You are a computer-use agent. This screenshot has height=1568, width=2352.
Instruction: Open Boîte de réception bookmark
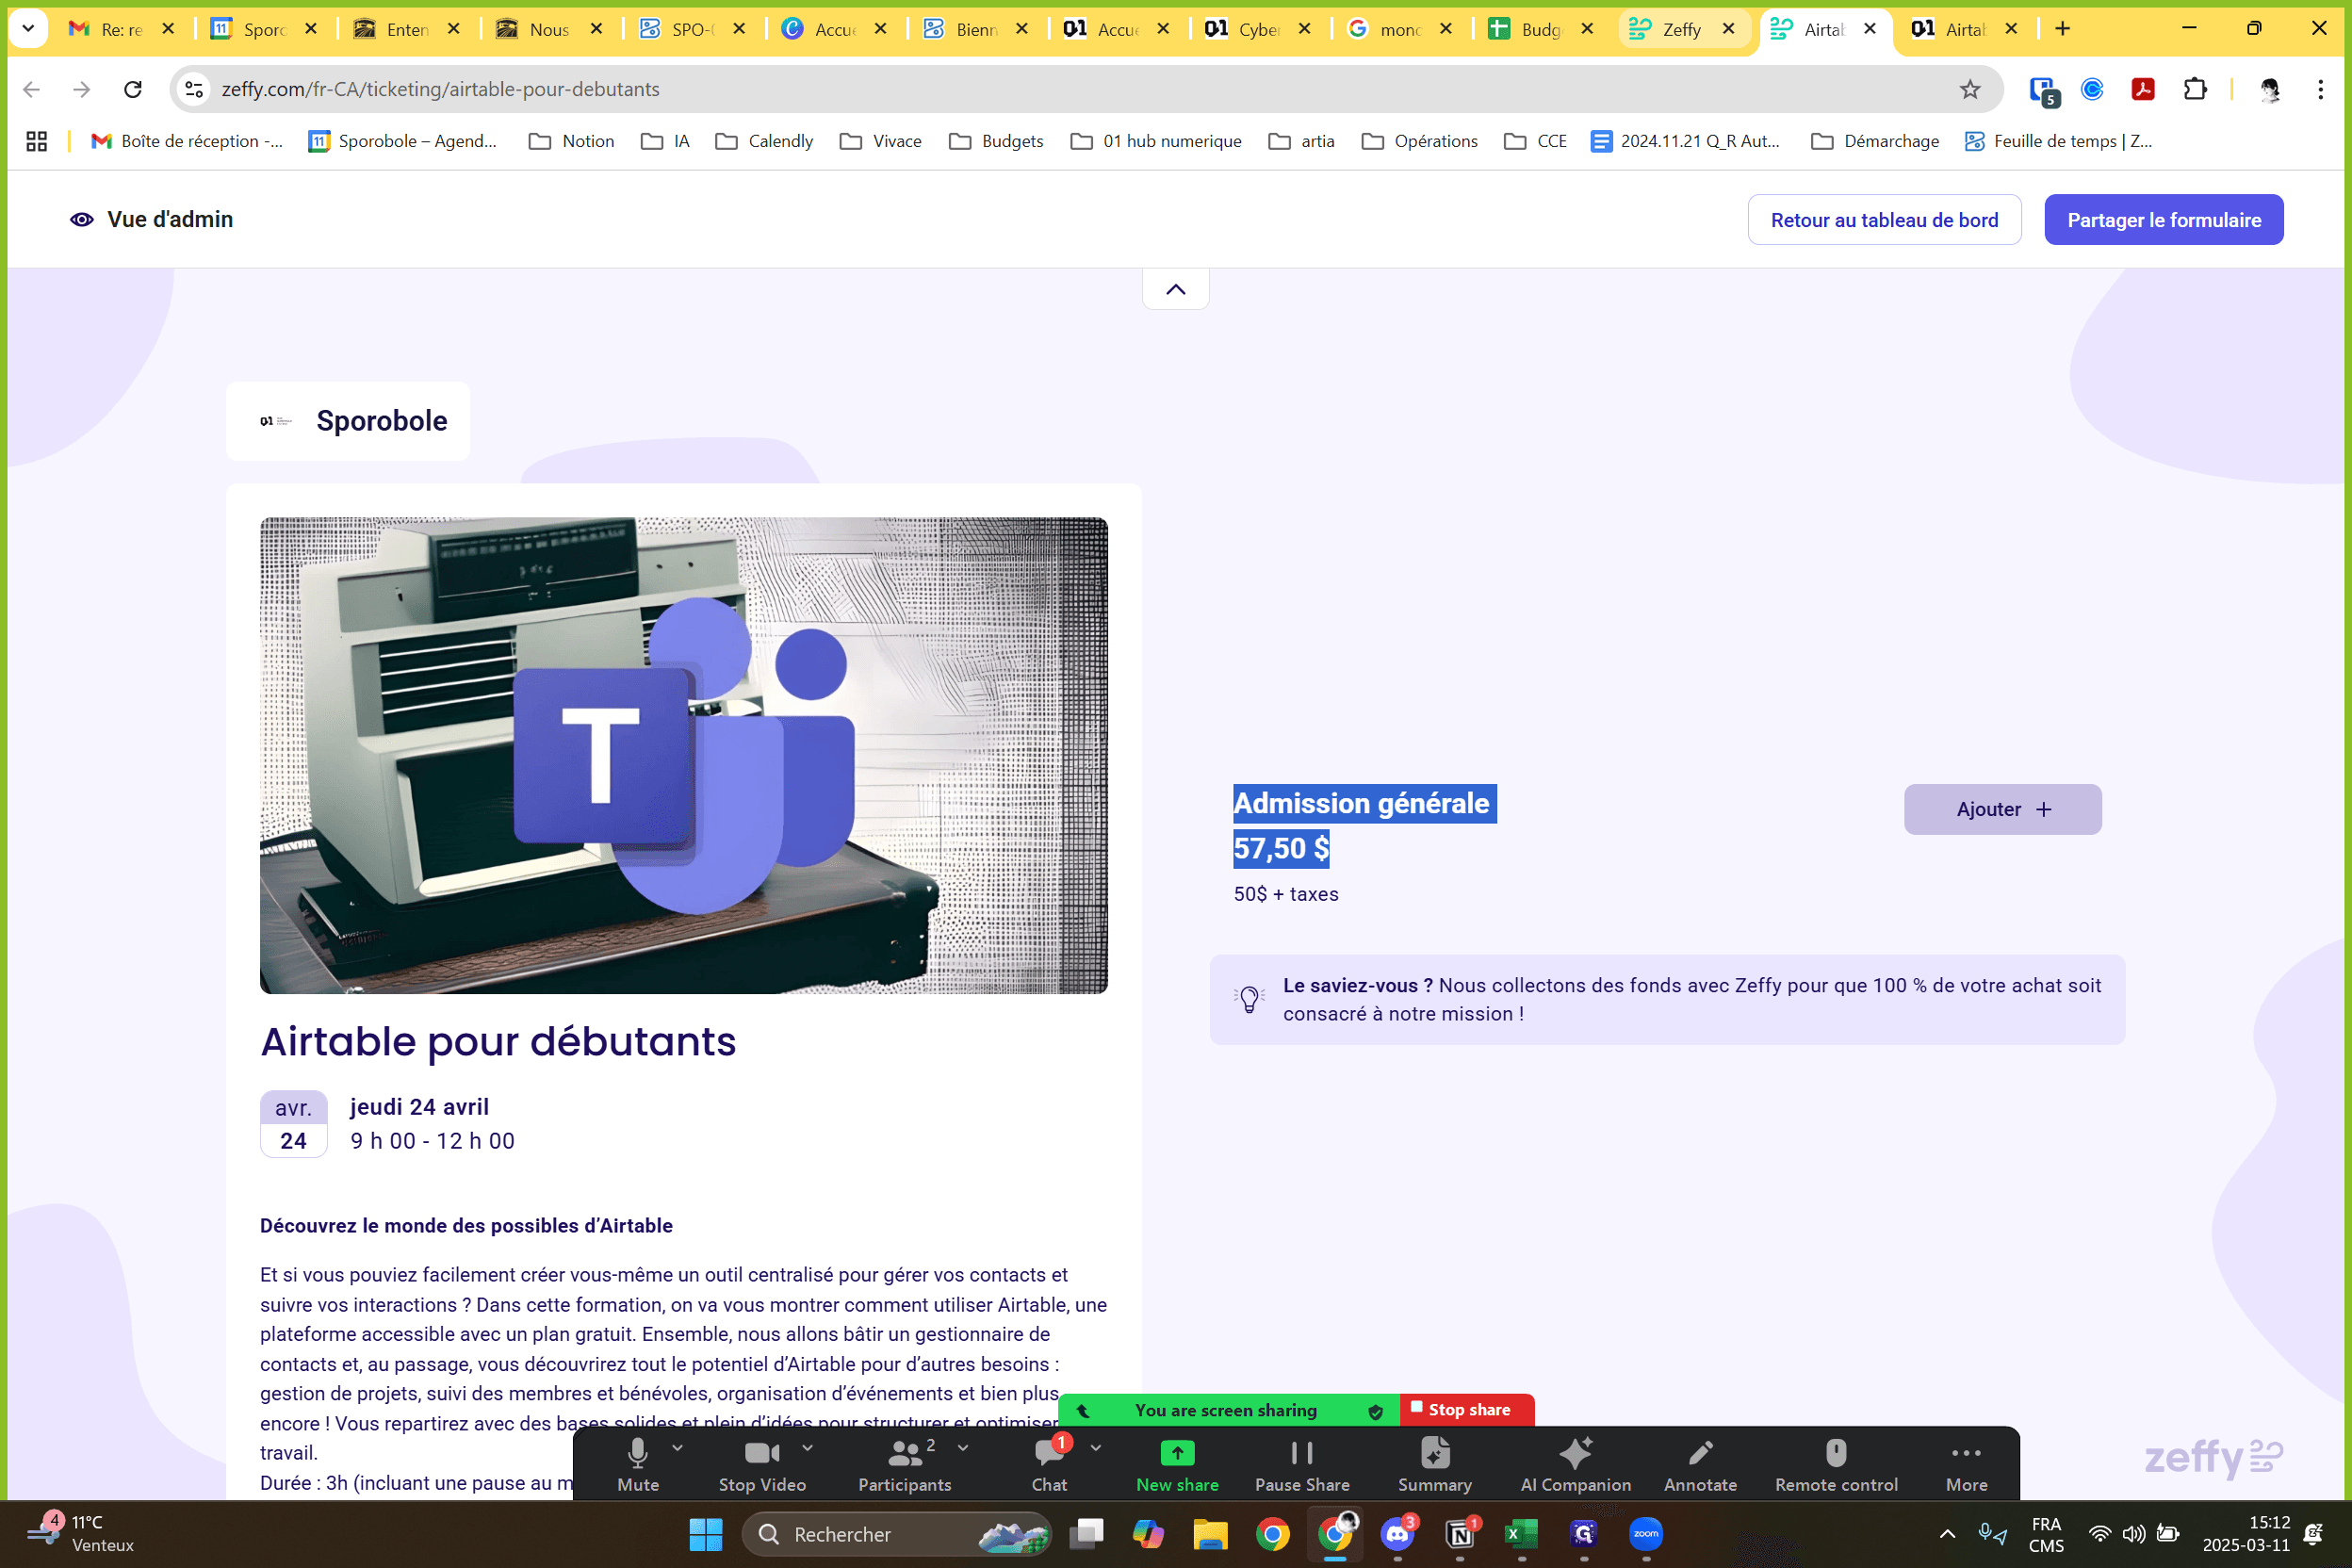[187, 141]
